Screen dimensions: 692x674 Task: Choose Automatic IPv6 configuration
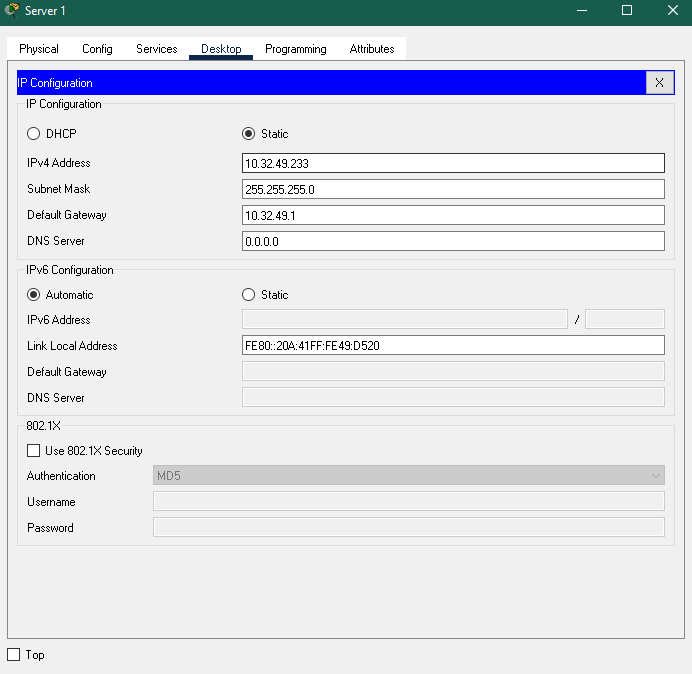click(34, 294)
